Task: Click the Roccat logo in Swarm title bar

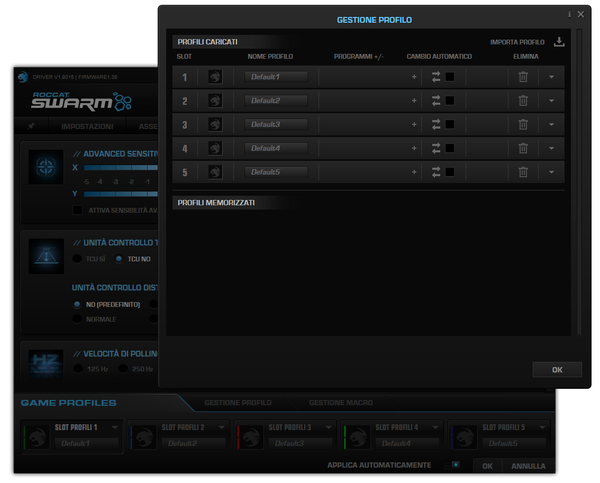Action: (x=23, y=77)
